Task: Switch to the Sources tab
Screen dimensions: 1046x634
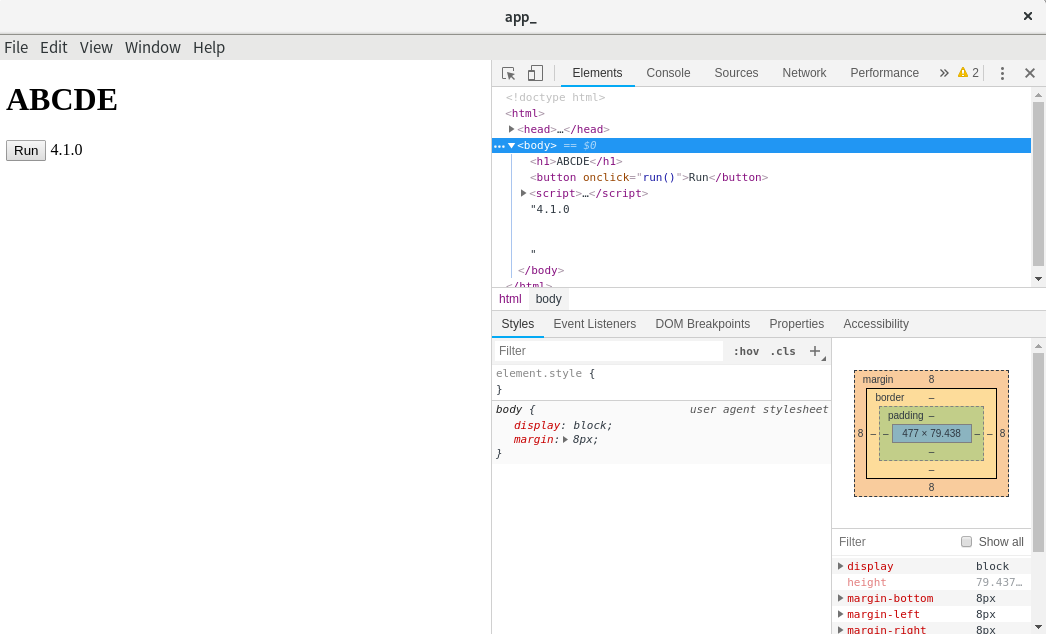Action: [736, 73]
